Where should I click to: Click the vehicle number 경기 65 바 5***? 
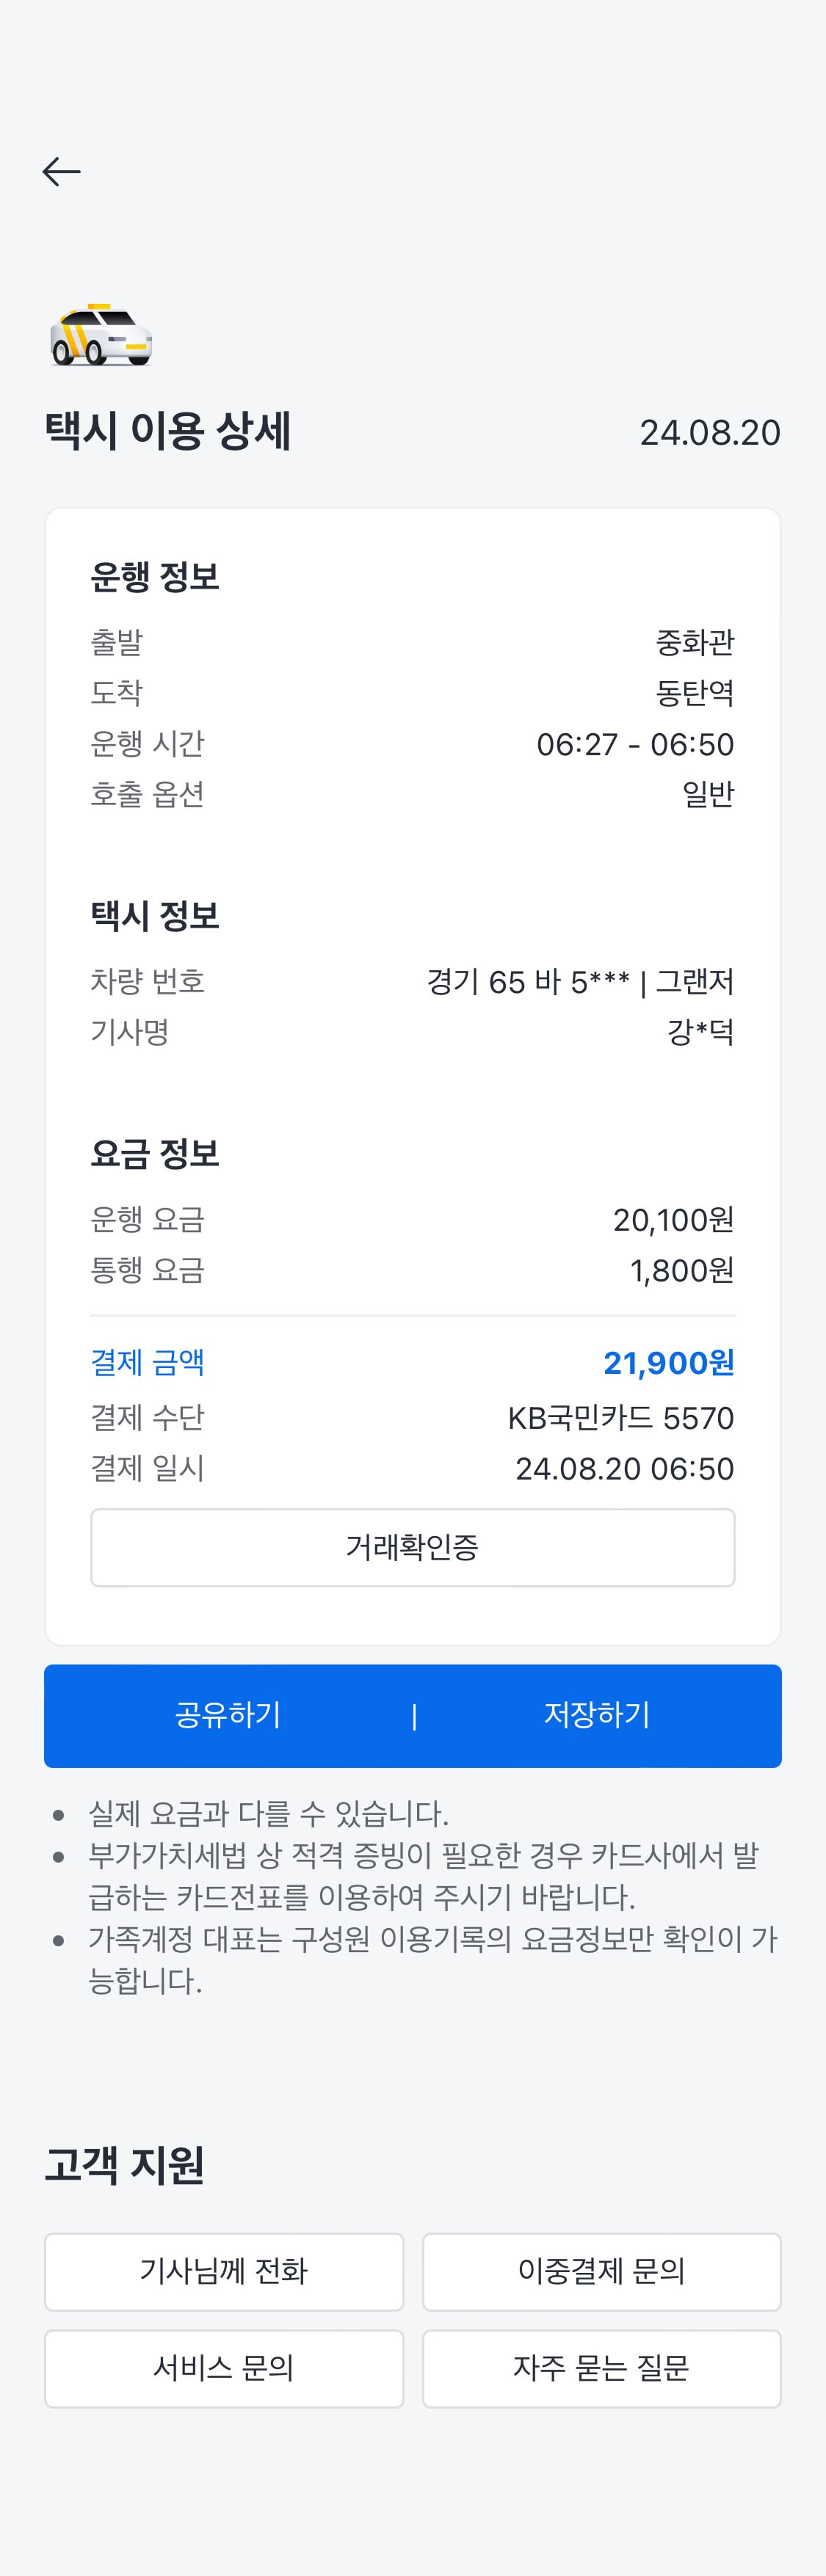coord(528,982)
